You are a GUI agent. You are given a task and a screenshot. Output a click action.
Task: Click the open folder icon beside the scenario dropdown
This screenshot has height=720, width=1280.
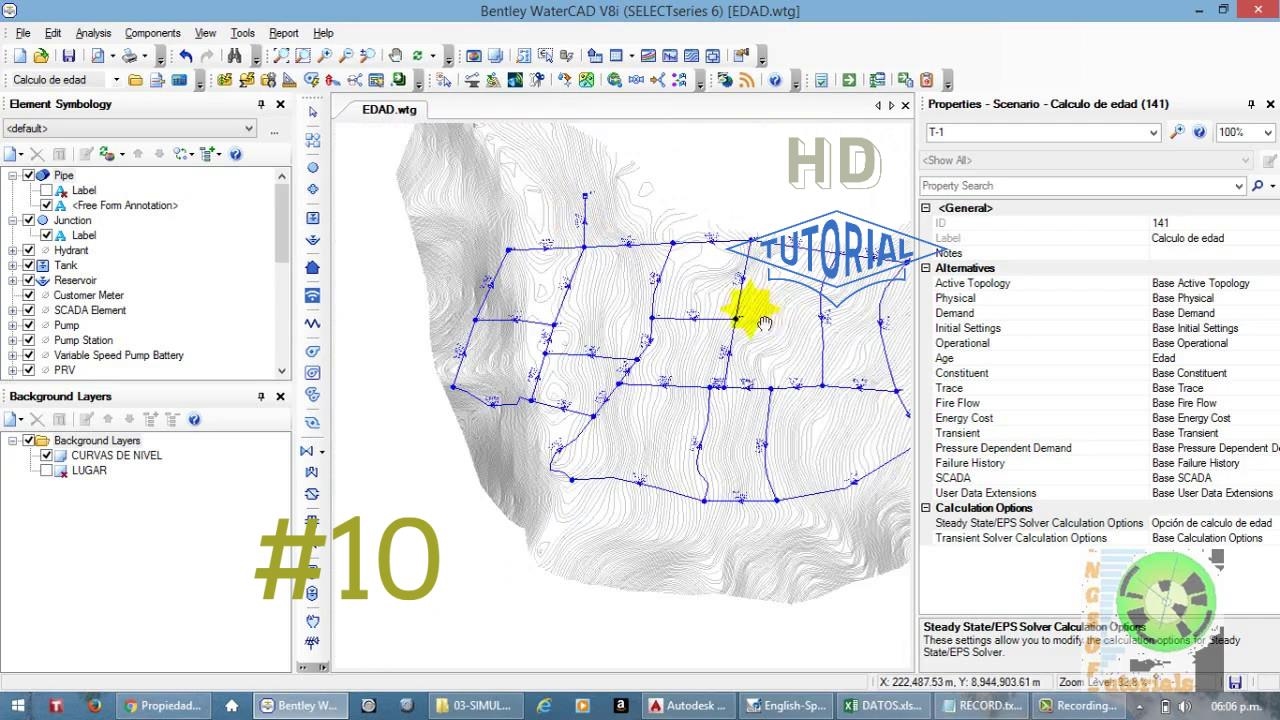pyautogui.click(x=135, y=80)
